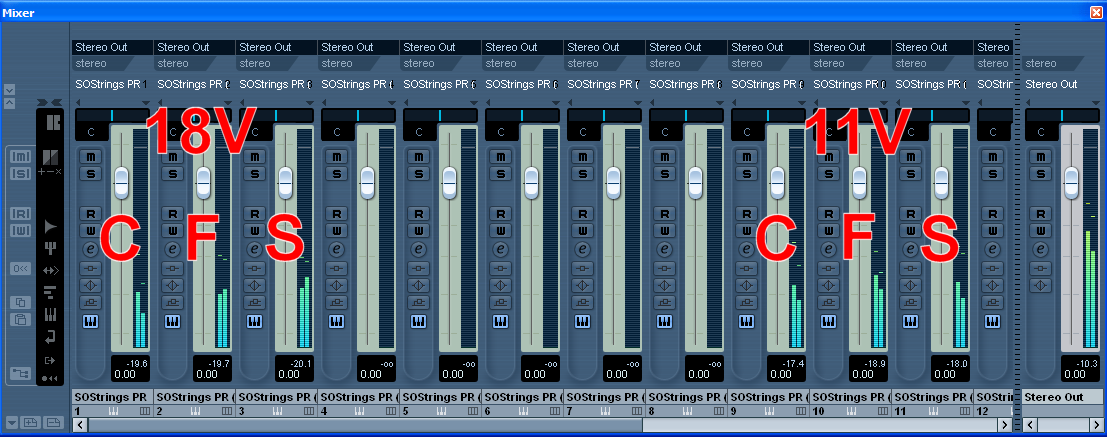Click the copy channel settings icon

20,302
